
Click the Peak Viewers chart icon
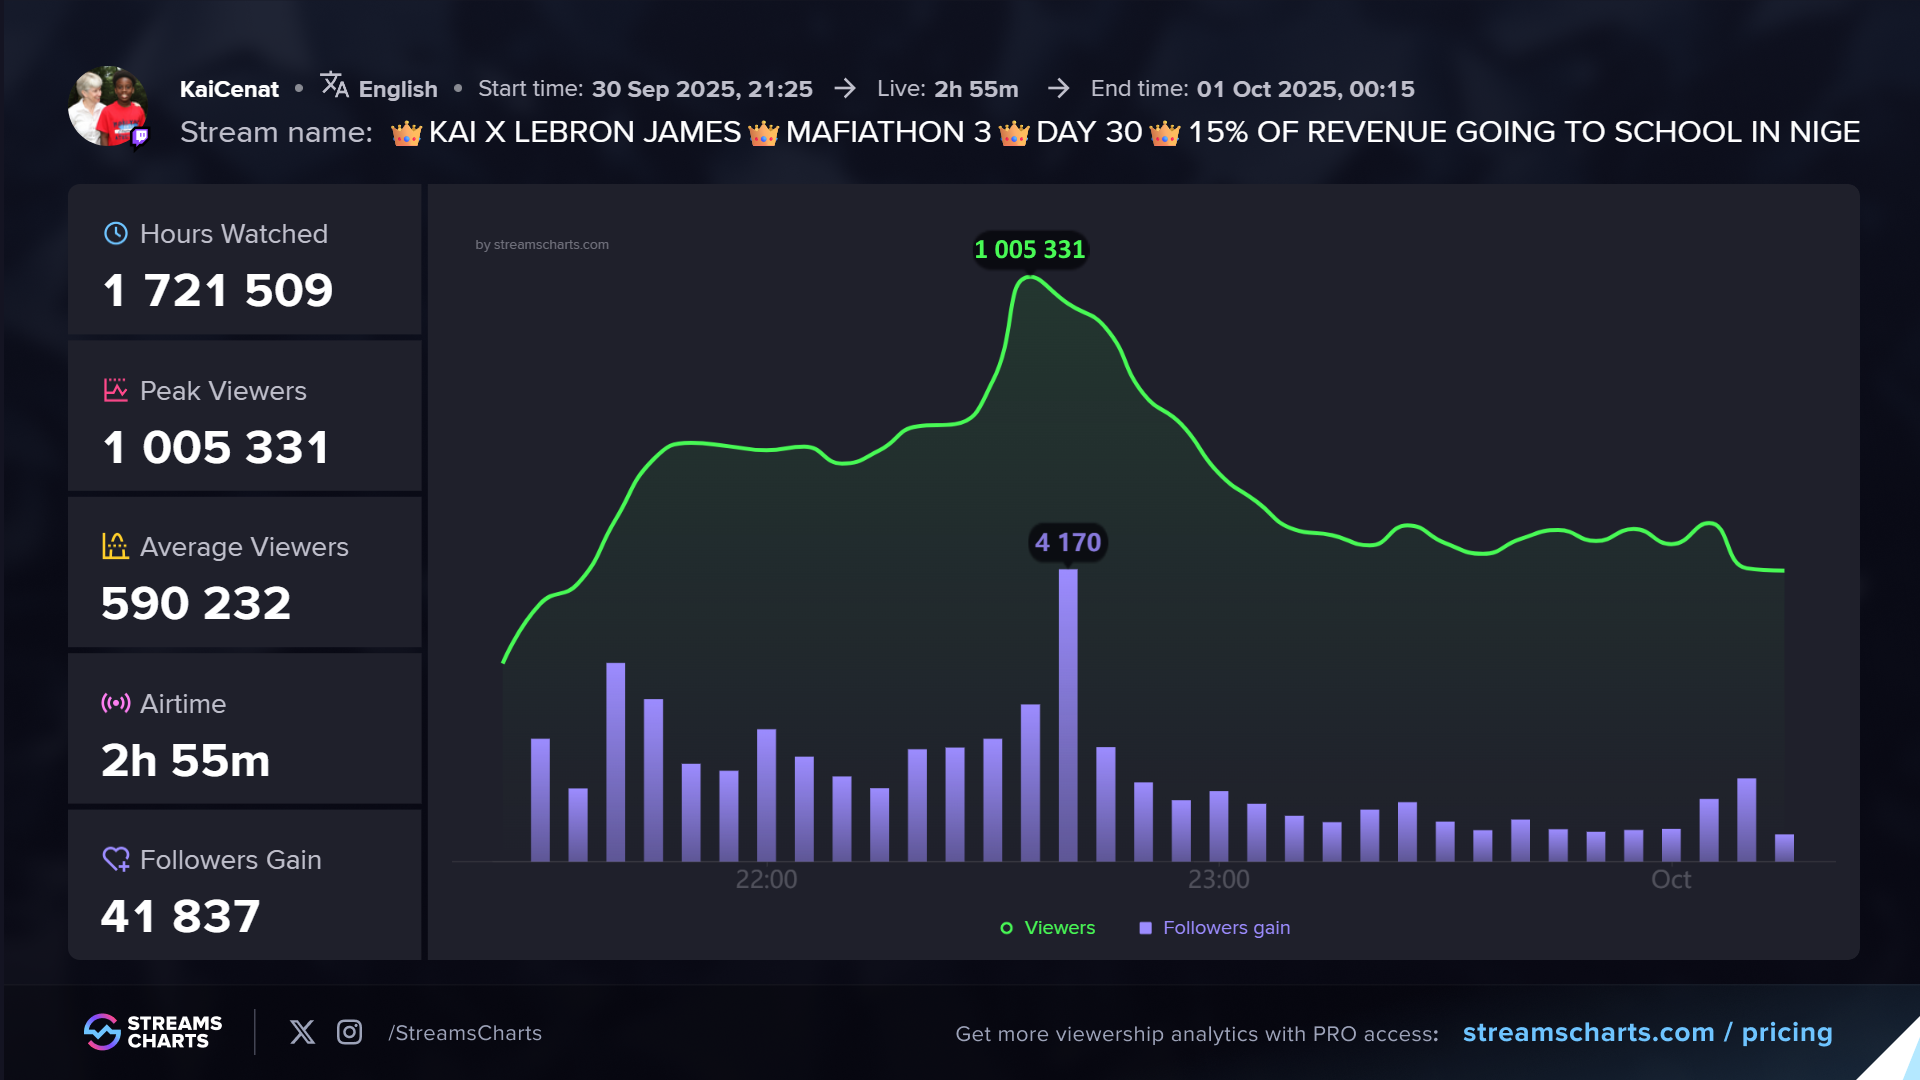116,390
